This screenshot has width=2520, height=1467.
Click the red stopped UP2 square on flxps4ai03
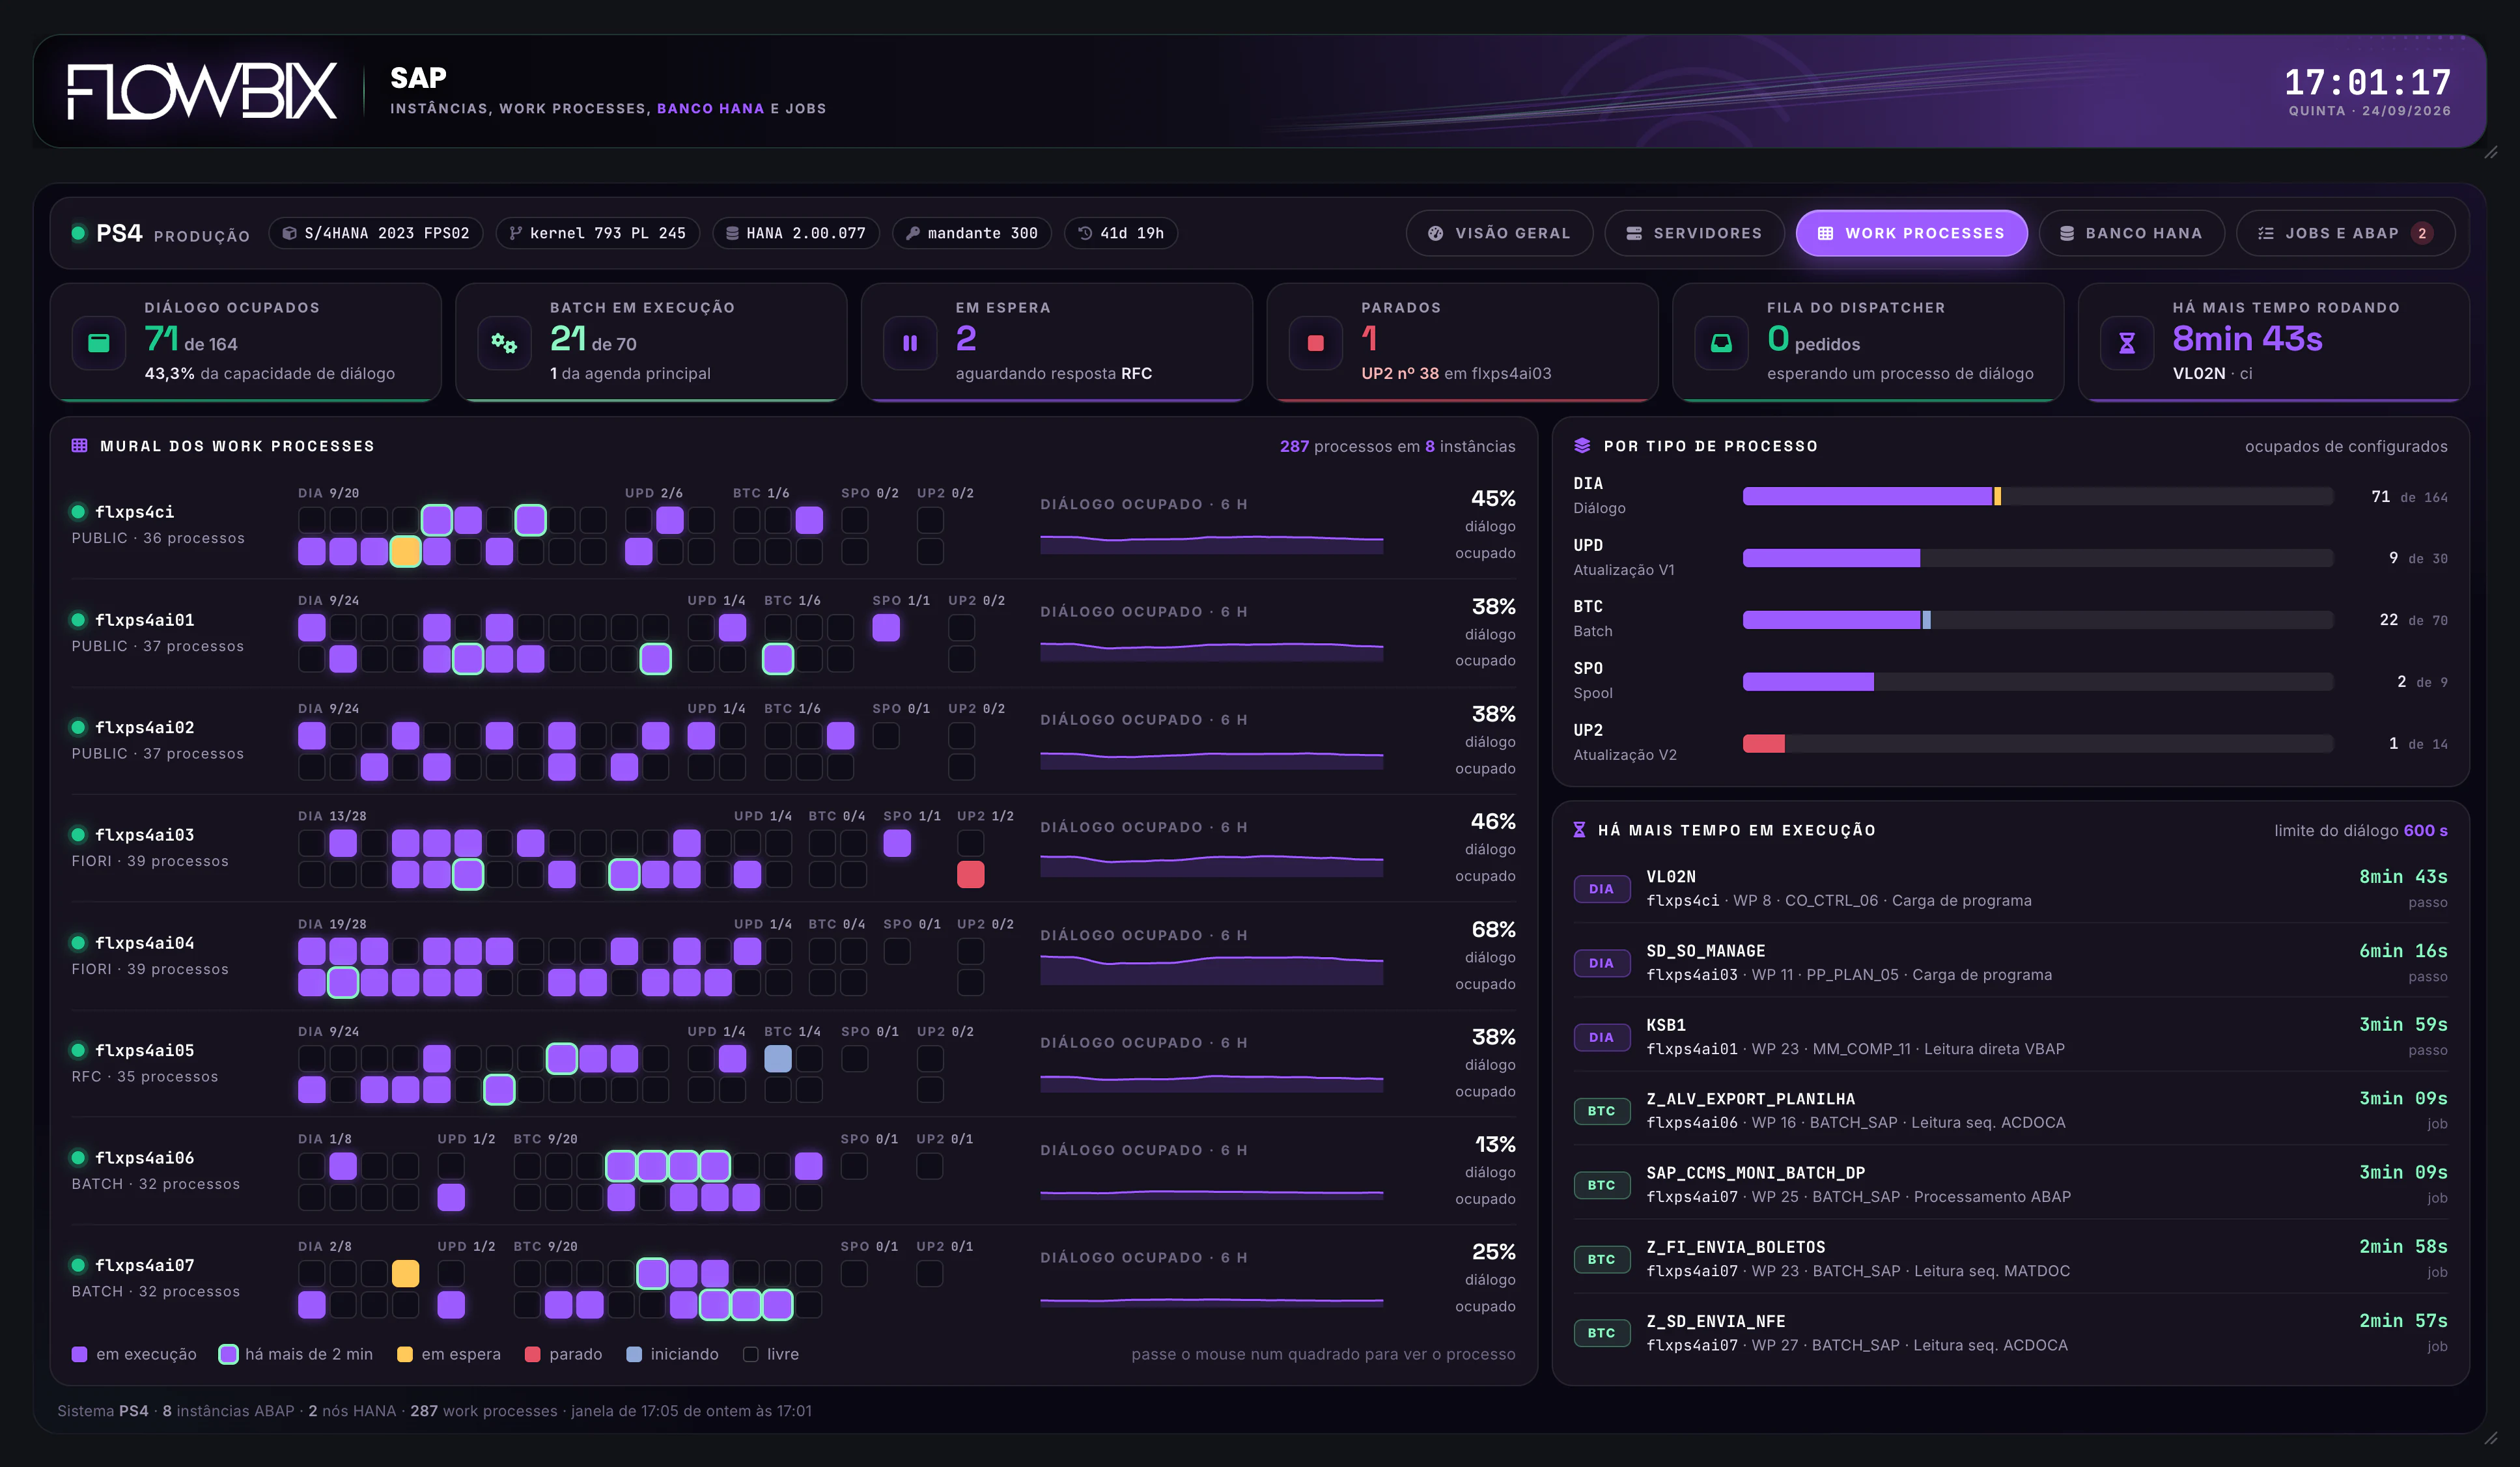click(970, 875)
